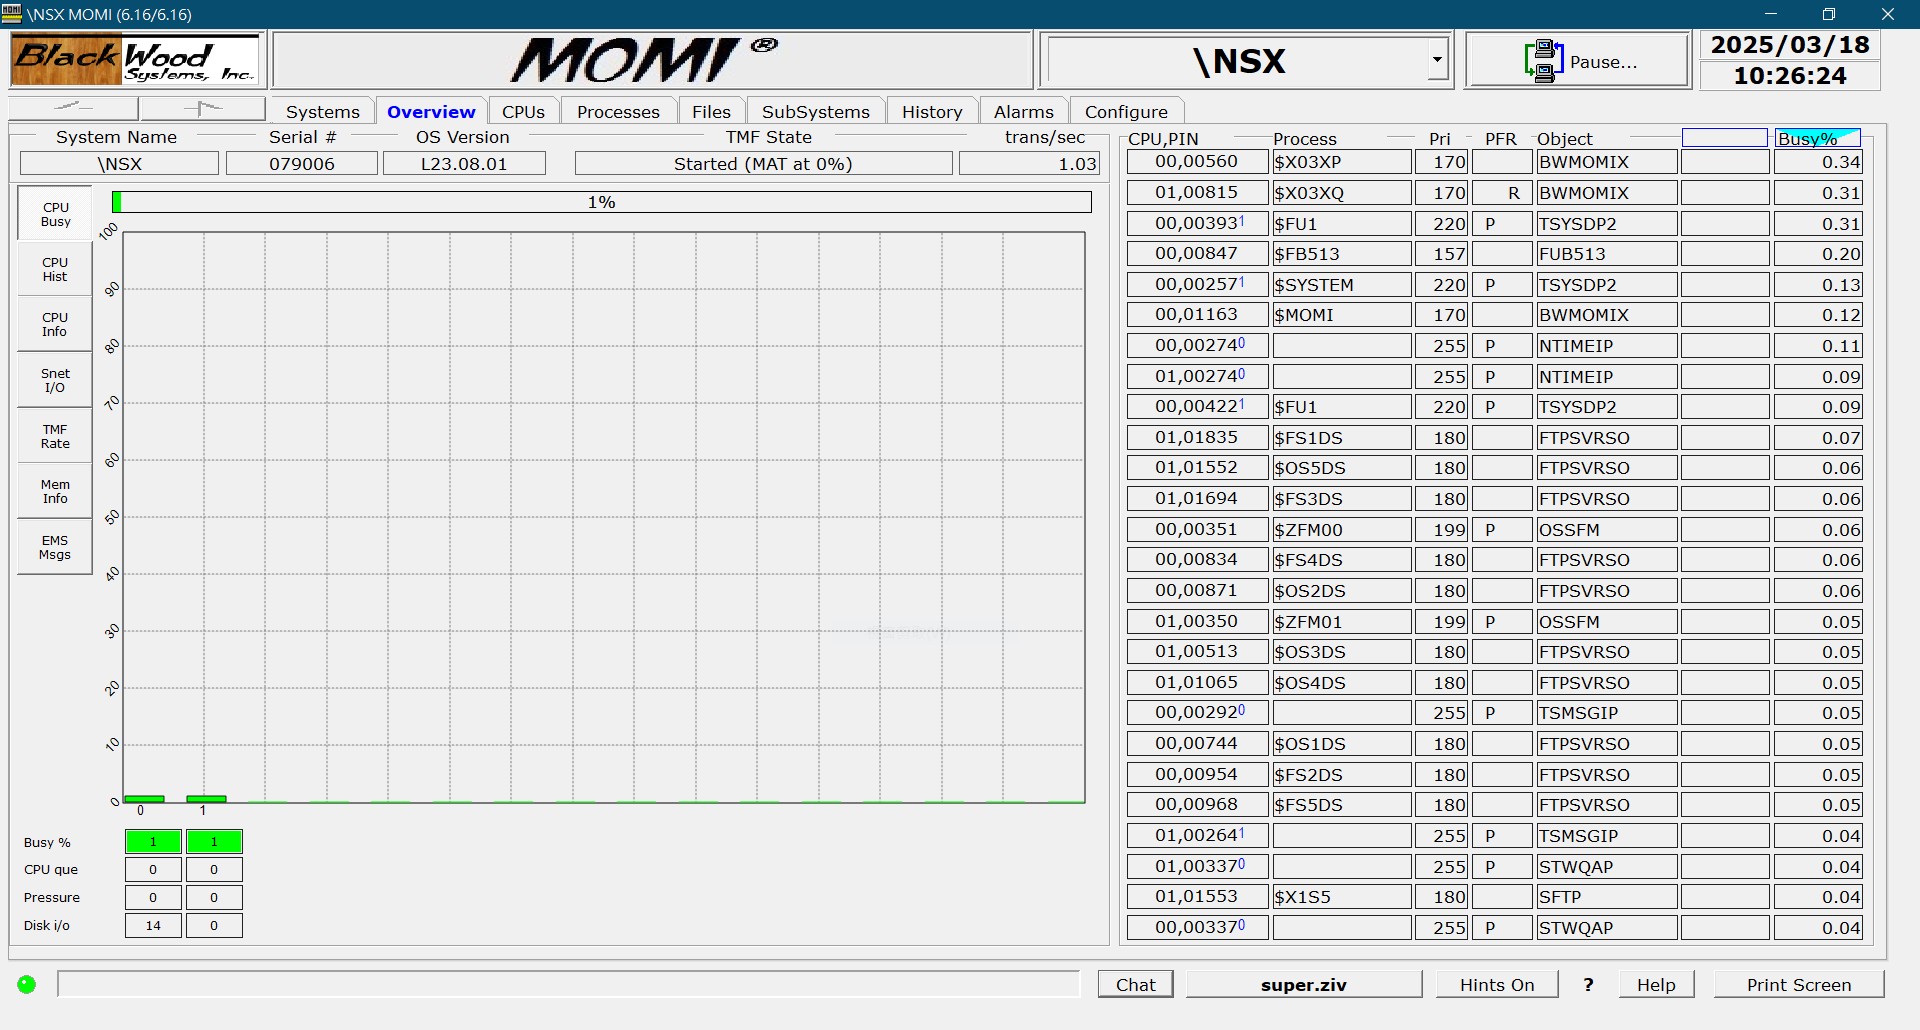This screenshot has width=1920, height=1030.
Task: Open the Mem Info side panel
Action: pyautogui.click(x=55, y=491)
